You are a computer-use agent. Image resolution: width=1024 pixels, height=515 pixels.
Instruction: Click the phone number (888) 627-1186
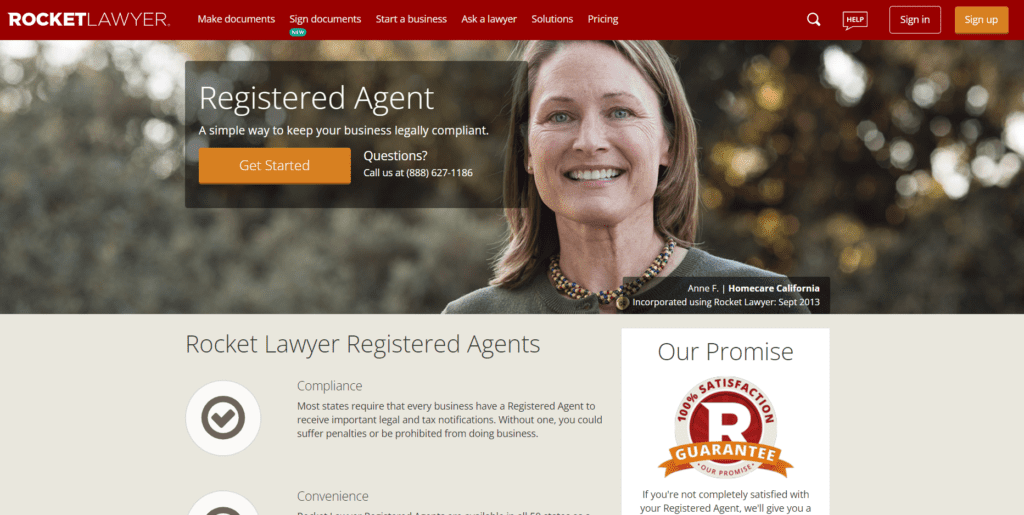(x=440, y=173)
